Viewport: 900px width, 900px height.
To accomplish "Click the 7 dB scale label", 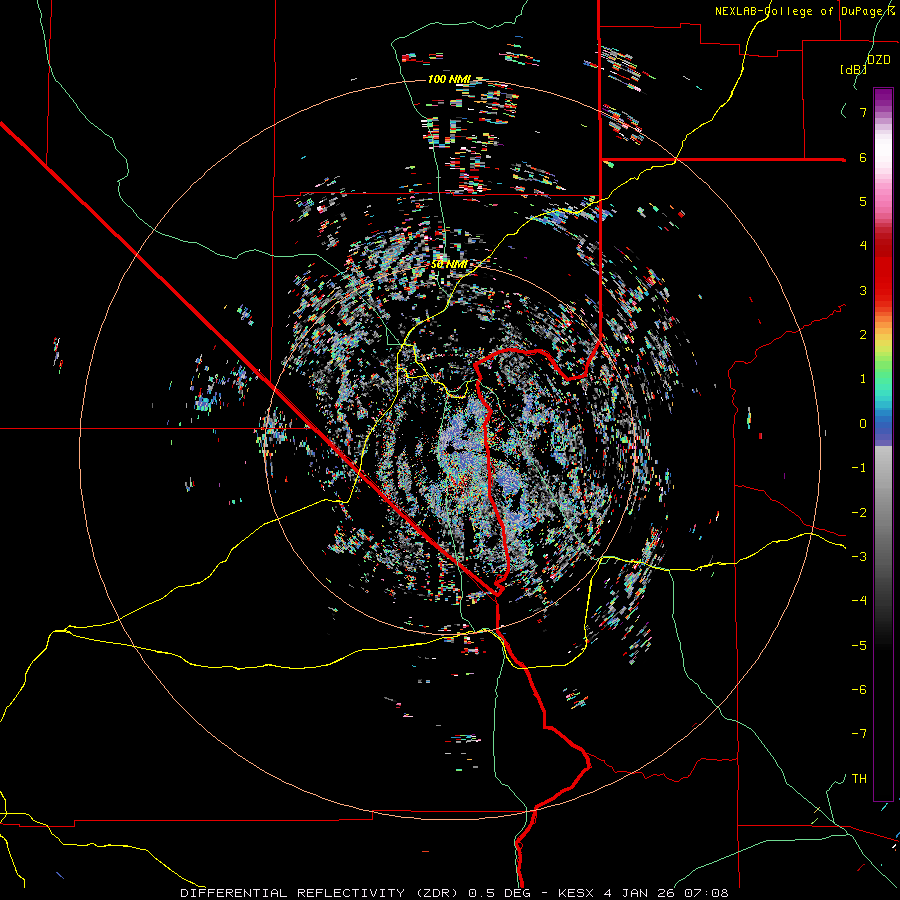I will click(863, 112).
